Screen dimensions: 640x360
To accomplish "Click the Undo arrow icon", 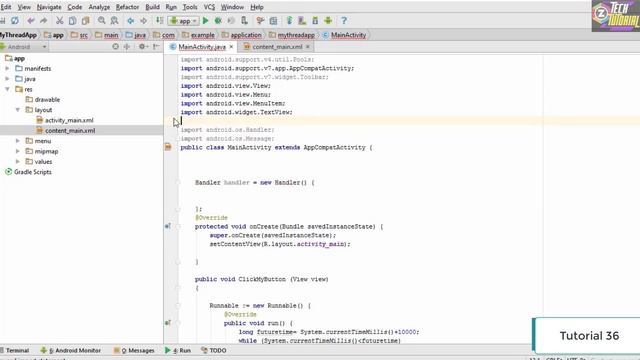I will (31, 20).
